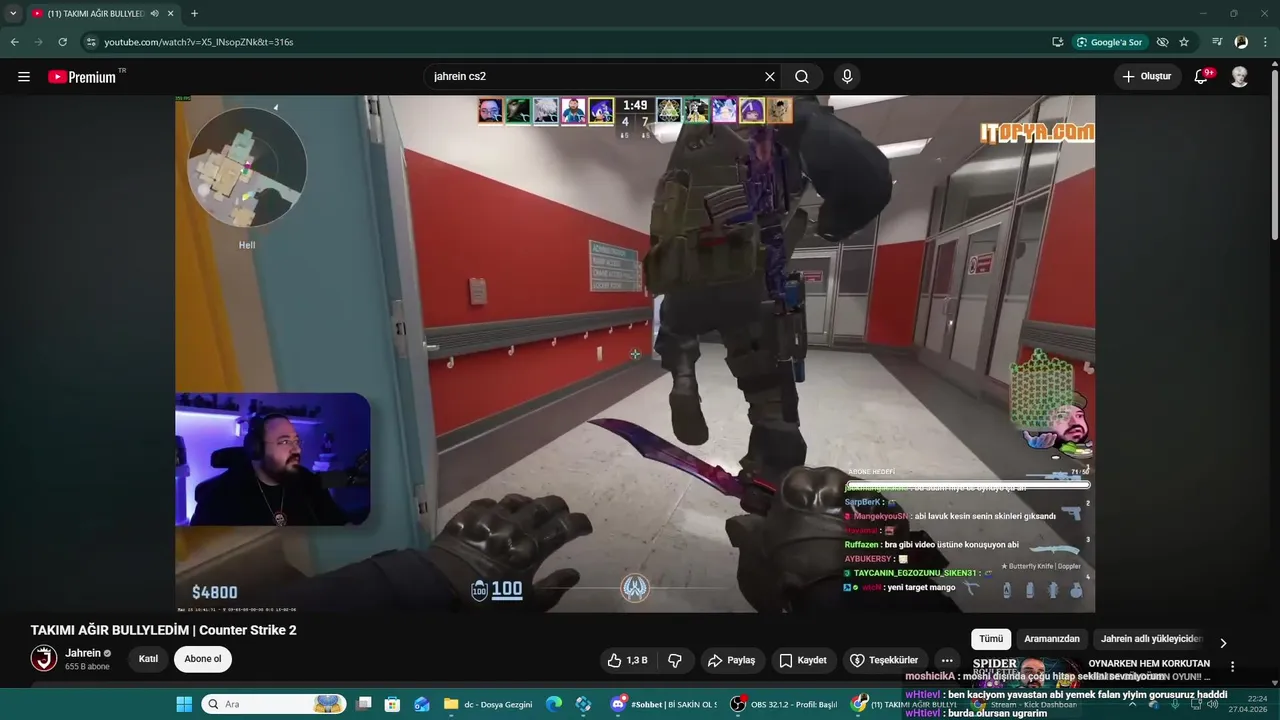The image size is (1280, 720).
Task: Click the install/cast screen icon in address bar
Action: pyautogui.click(x=1057, y=42)
